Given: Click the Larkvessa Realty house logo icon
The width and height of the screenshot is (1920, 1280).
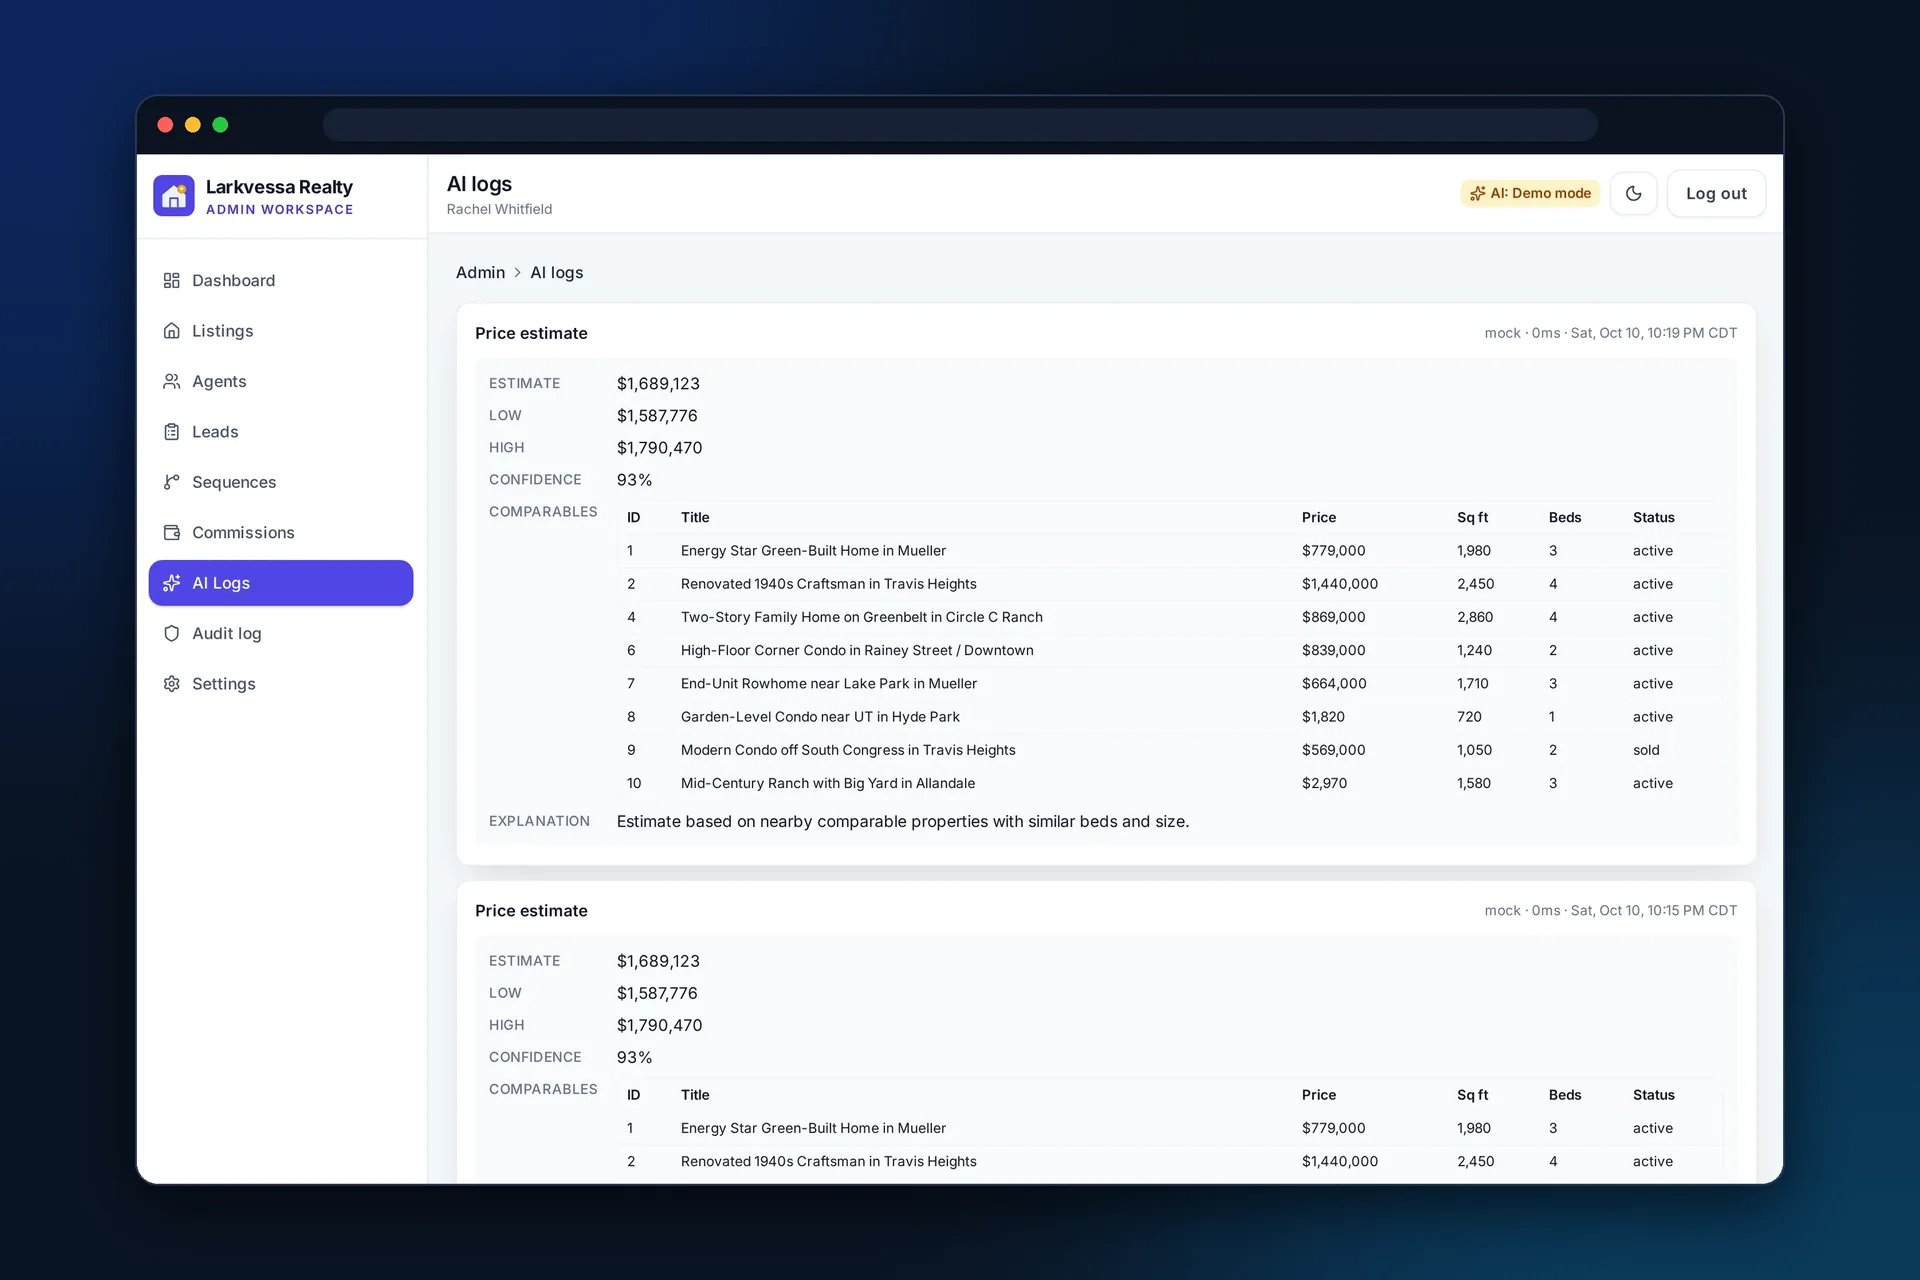Looking at the screenshot, I should pyautogui.click(x=174, y=196).
